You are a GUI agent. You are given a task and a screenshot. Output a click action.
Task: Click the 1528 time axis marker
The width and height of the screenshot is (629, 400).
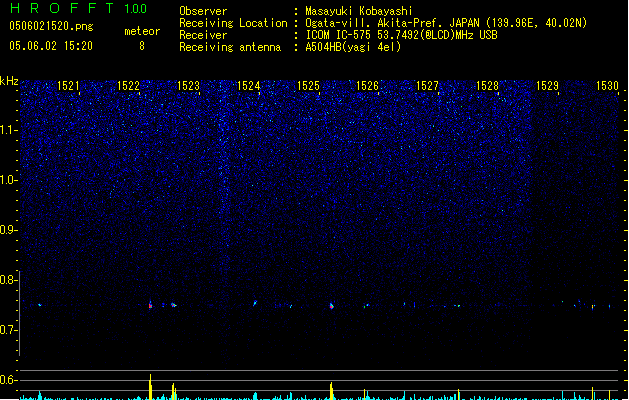487,86
